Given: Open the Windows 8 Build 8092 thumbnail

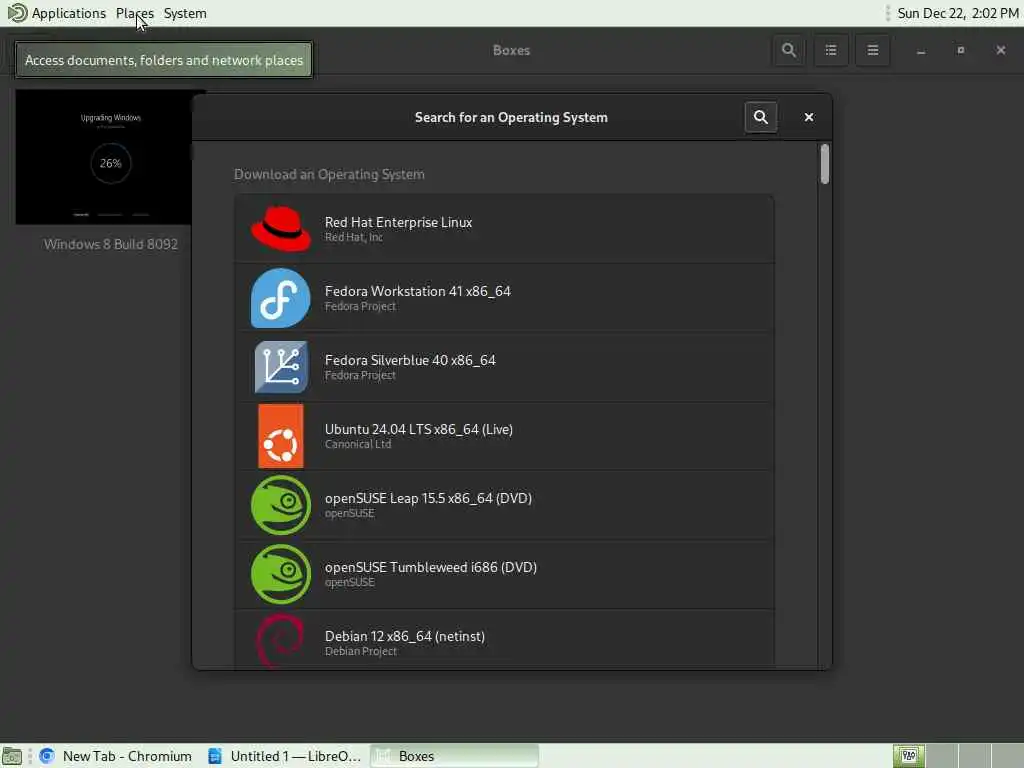Looking at the screenshot, I should pos(104,157).
